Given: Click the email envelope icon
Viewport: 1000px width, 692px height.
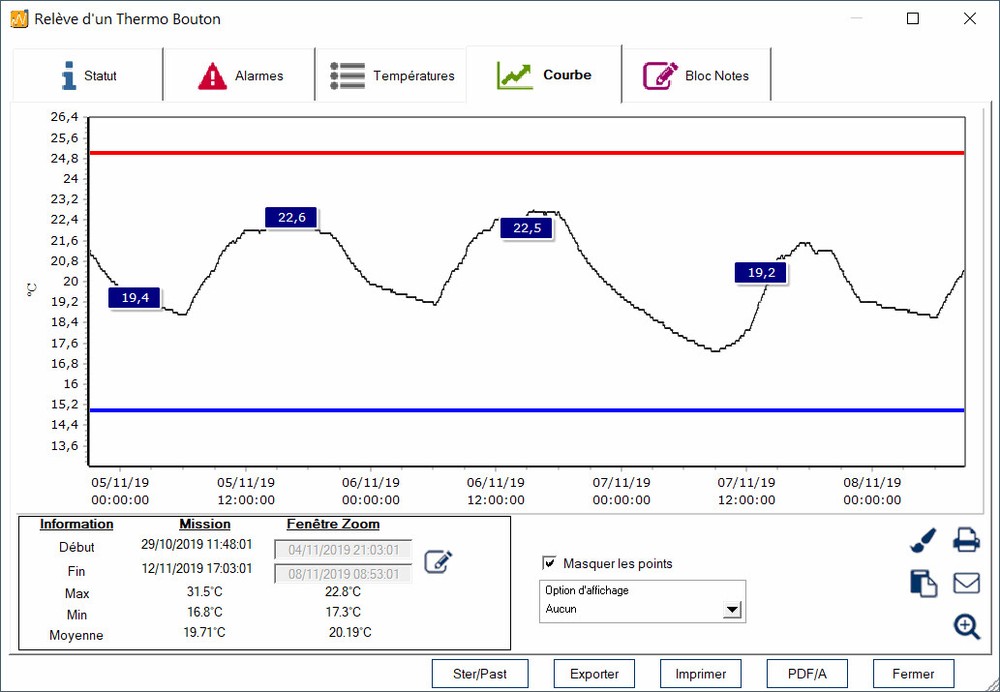Looking at the screenshot, I should (x=966, y=582).
